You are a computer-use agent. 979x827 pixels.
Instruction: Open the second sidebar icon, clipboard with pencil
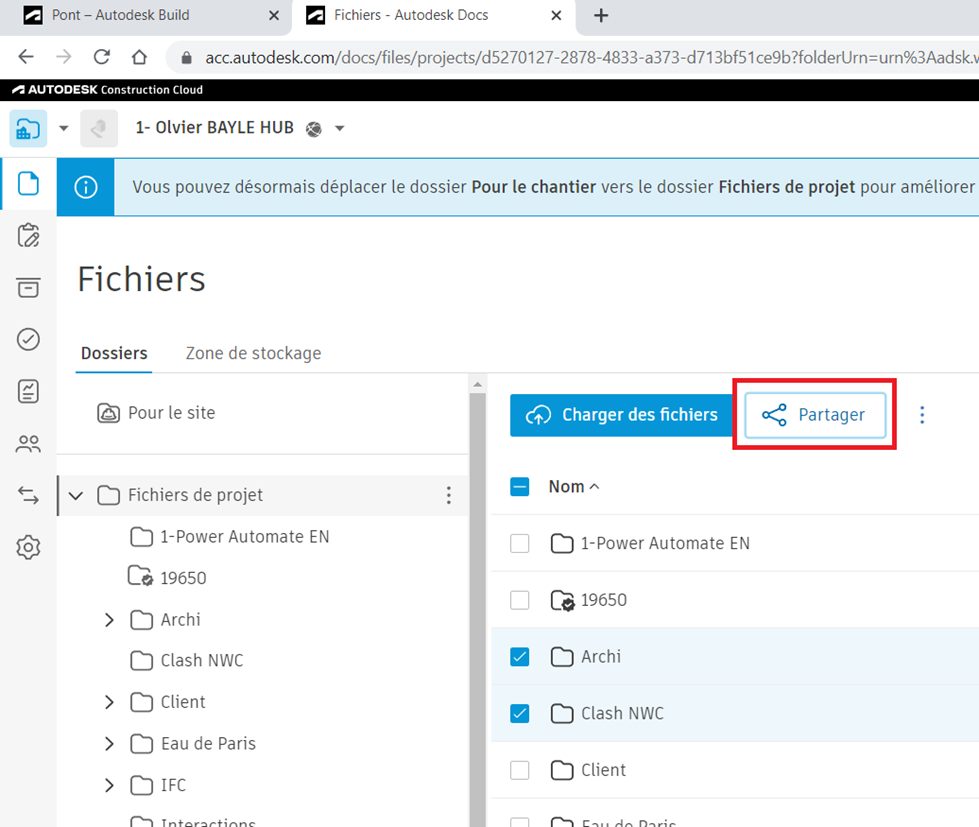click(x=28, y=235)
